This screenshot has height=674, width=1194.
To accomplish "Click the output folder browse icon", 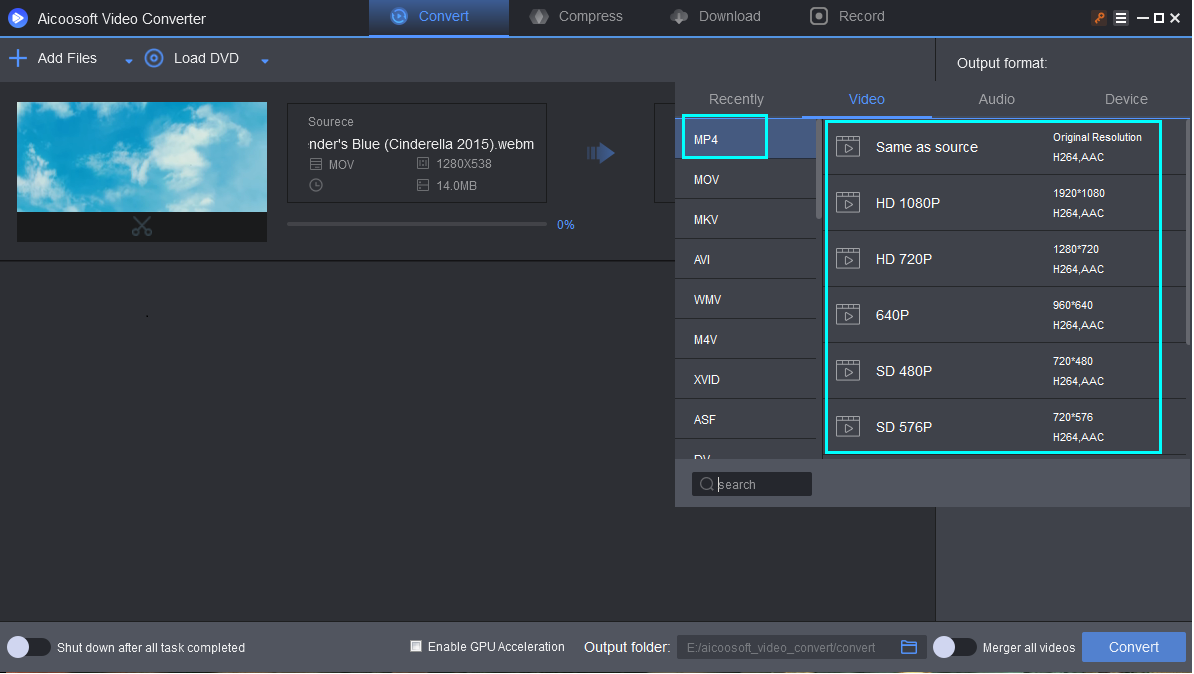I will [908, 647].
